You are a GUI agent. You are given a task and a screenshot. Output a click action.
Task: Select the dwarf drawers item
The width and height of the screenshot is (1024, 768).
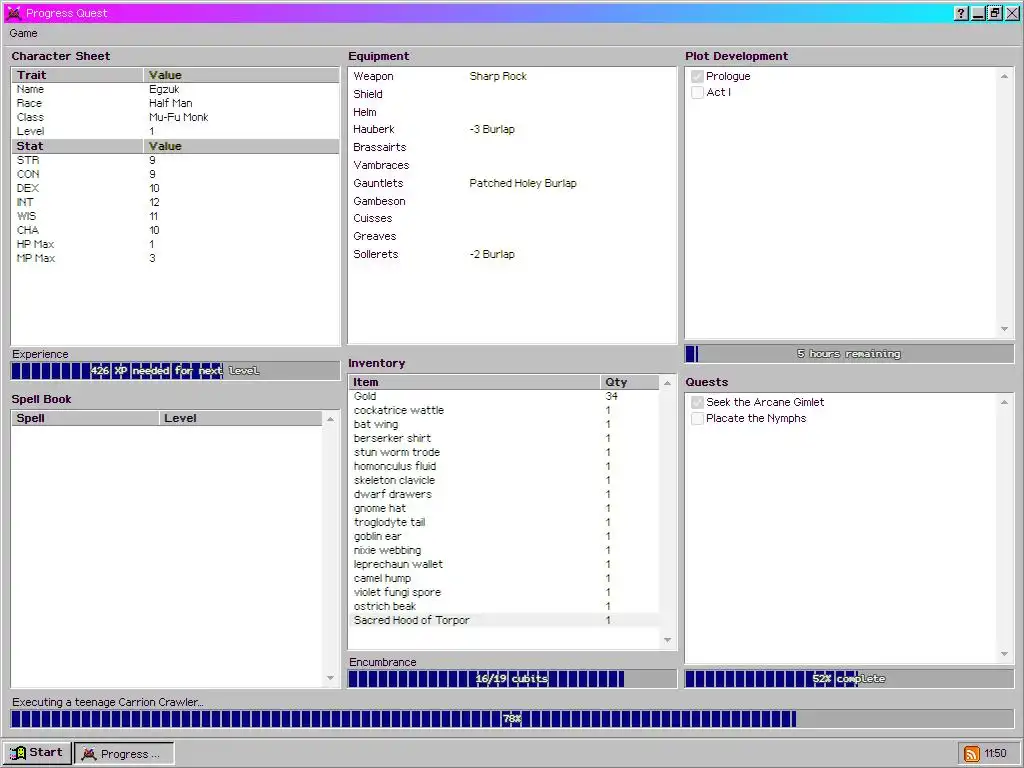click(504, 494)
